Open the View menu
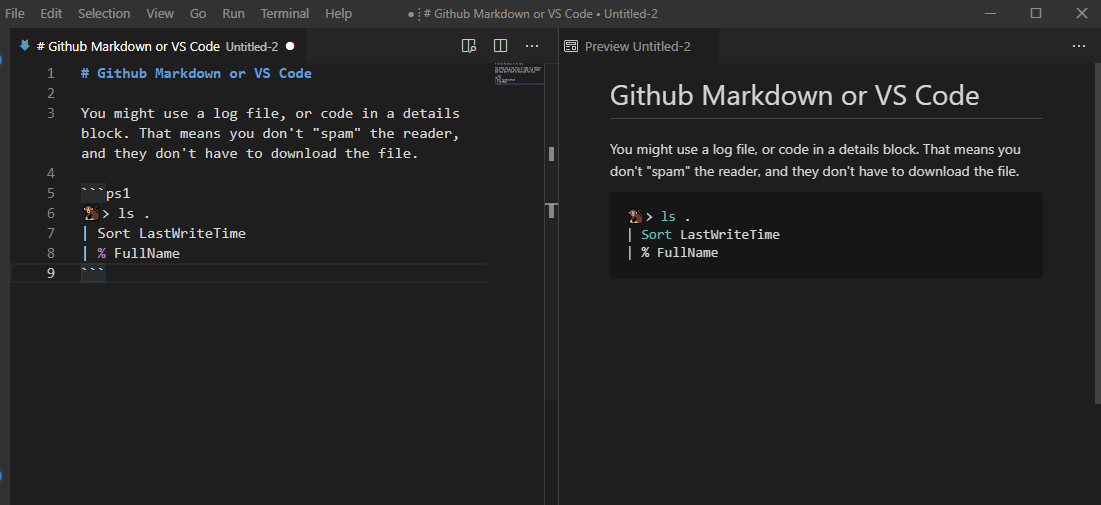 [160, 13]
